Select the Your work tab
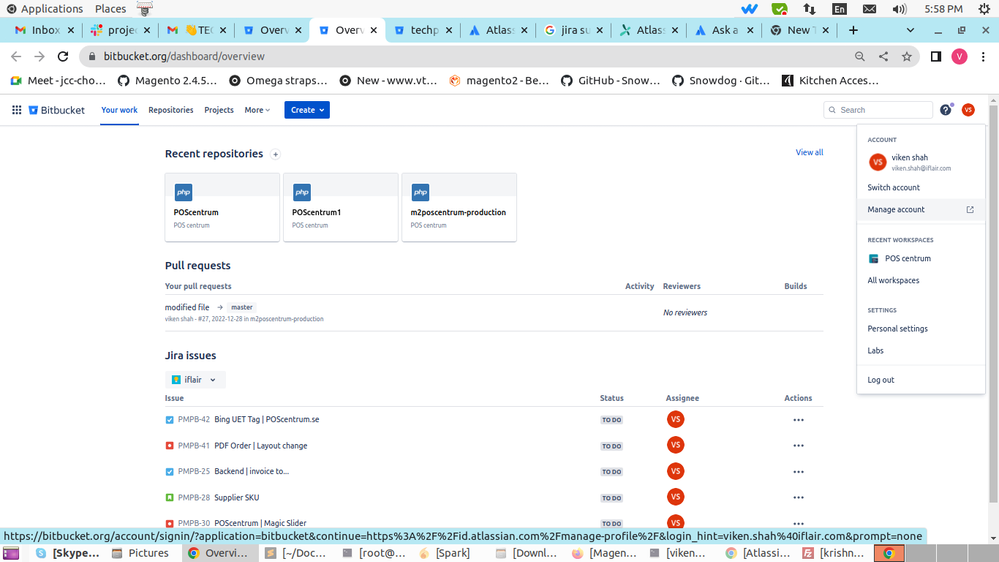The width and height of the screenshot is (999, 562). 119,110
